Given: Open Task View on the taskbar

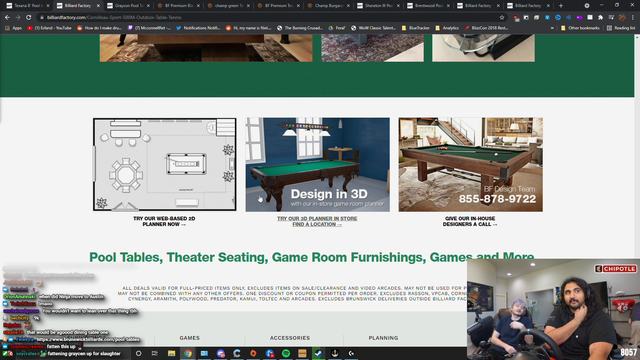Looking at the screenshot, I should click(x=155, y=353).
